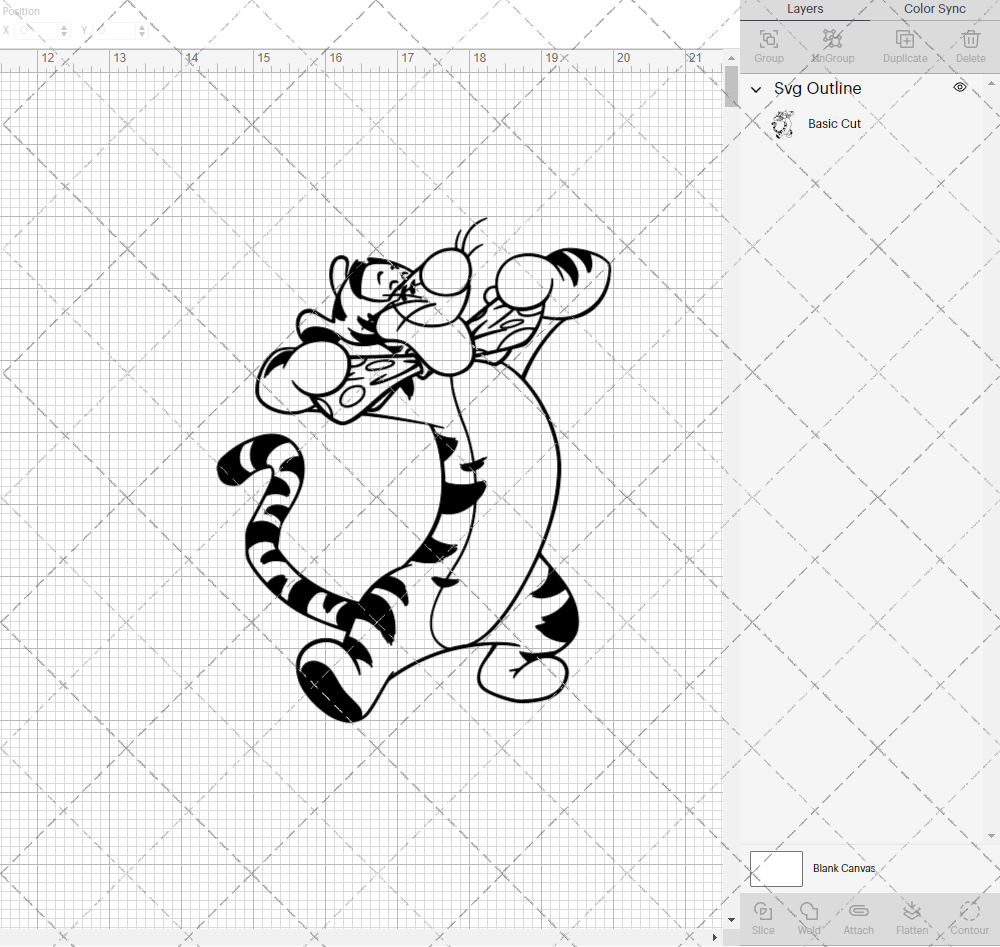Click the Layers panel scroll up arrow
The width and height of the screenshot is (1000, 947).
tap(990, 84)
